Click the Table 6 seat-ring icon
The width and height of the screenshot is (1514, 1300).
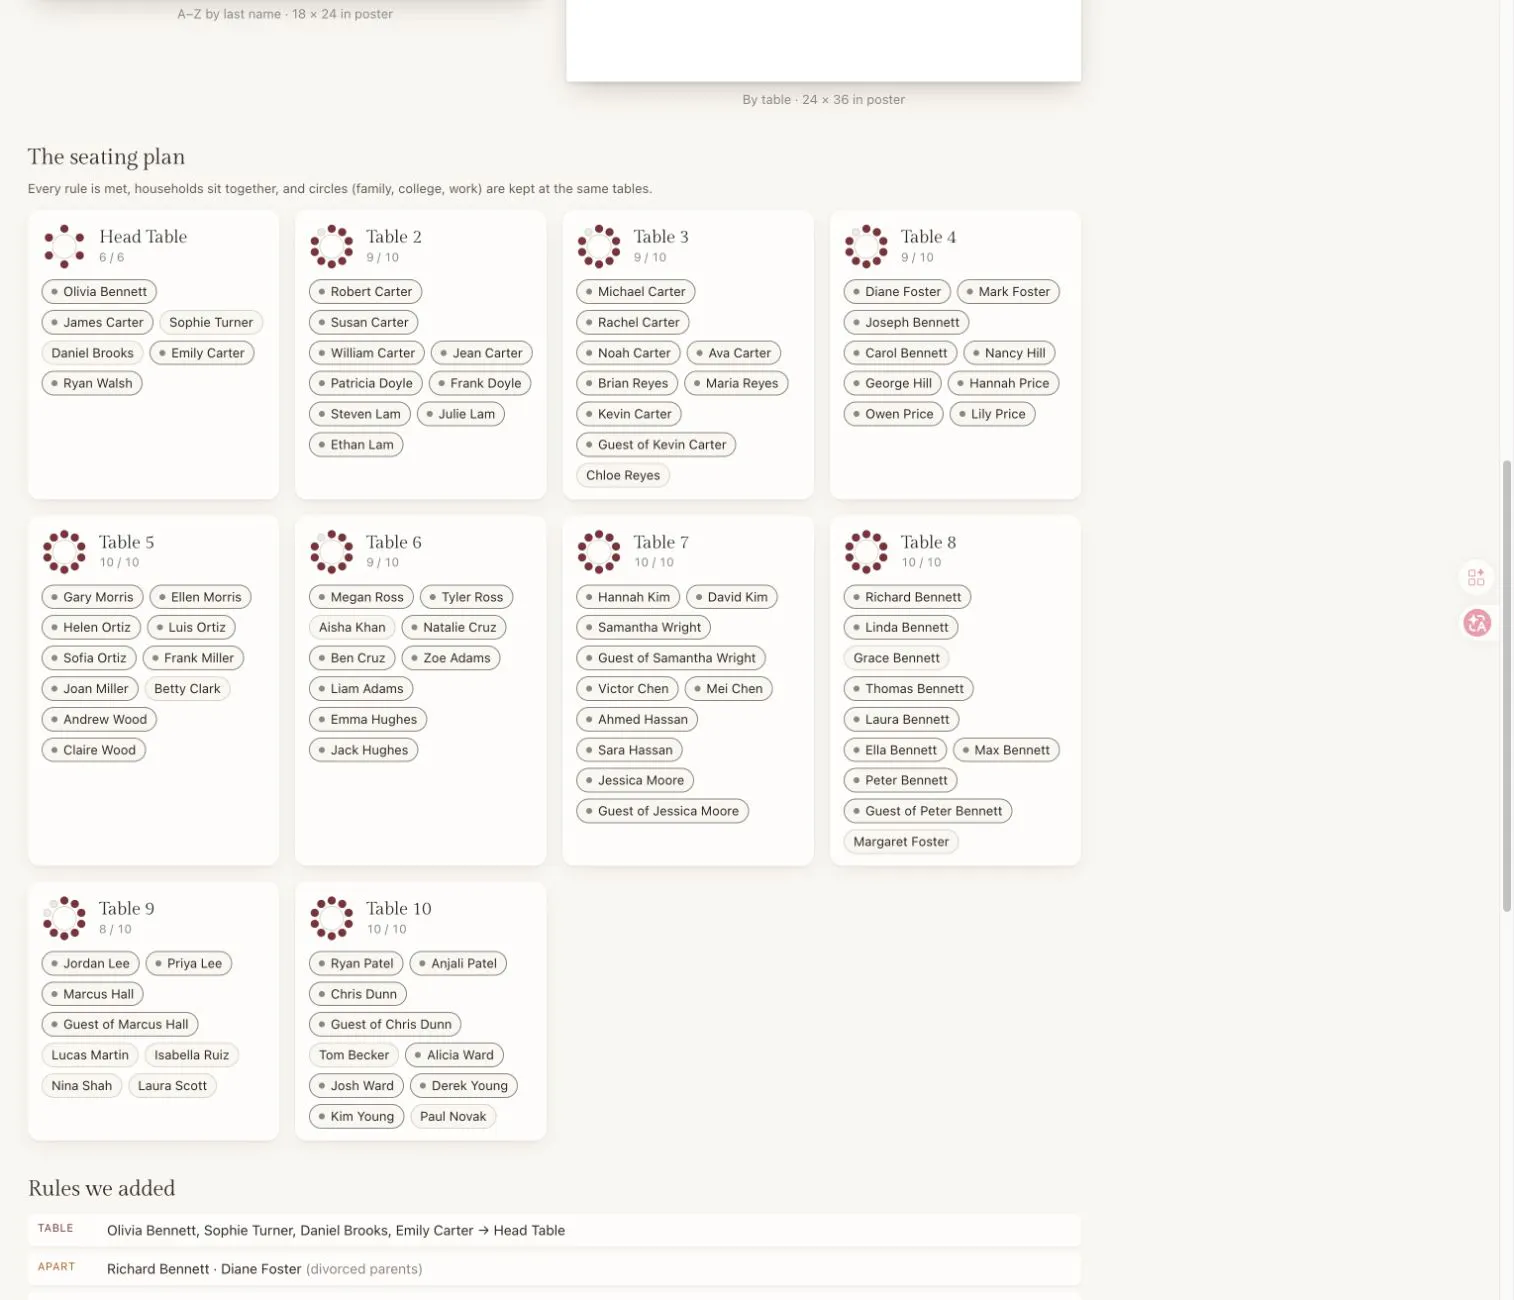(331, 551)
